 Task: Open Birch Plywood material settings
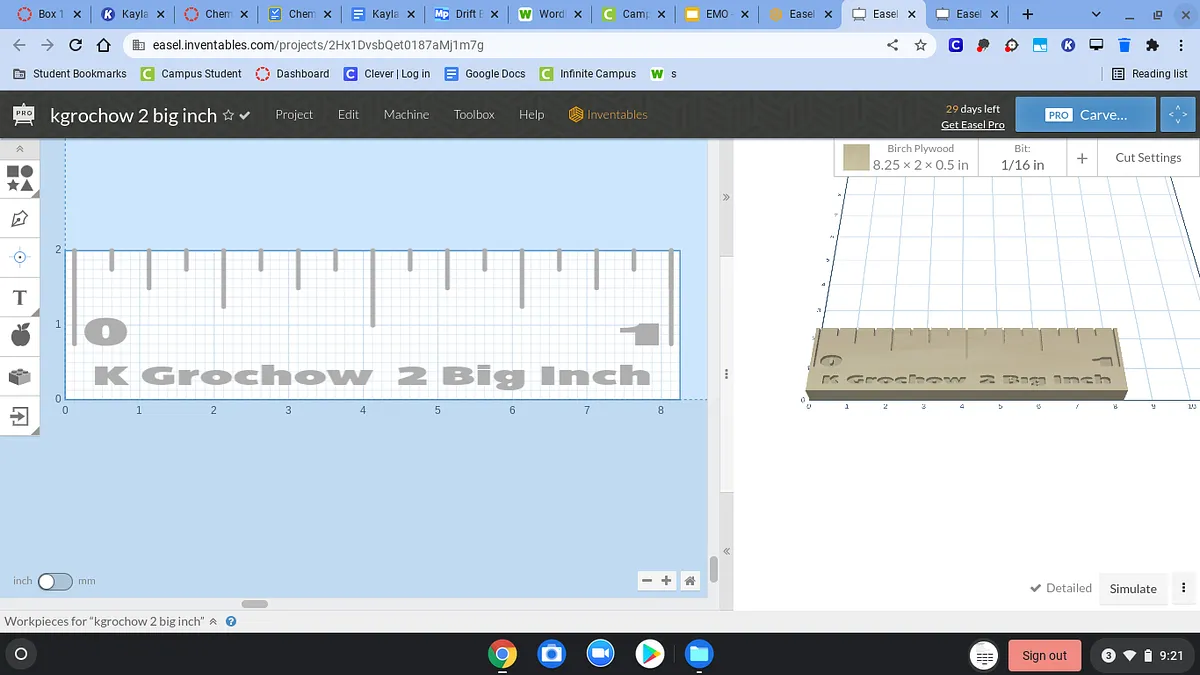[x=905, y=157]
